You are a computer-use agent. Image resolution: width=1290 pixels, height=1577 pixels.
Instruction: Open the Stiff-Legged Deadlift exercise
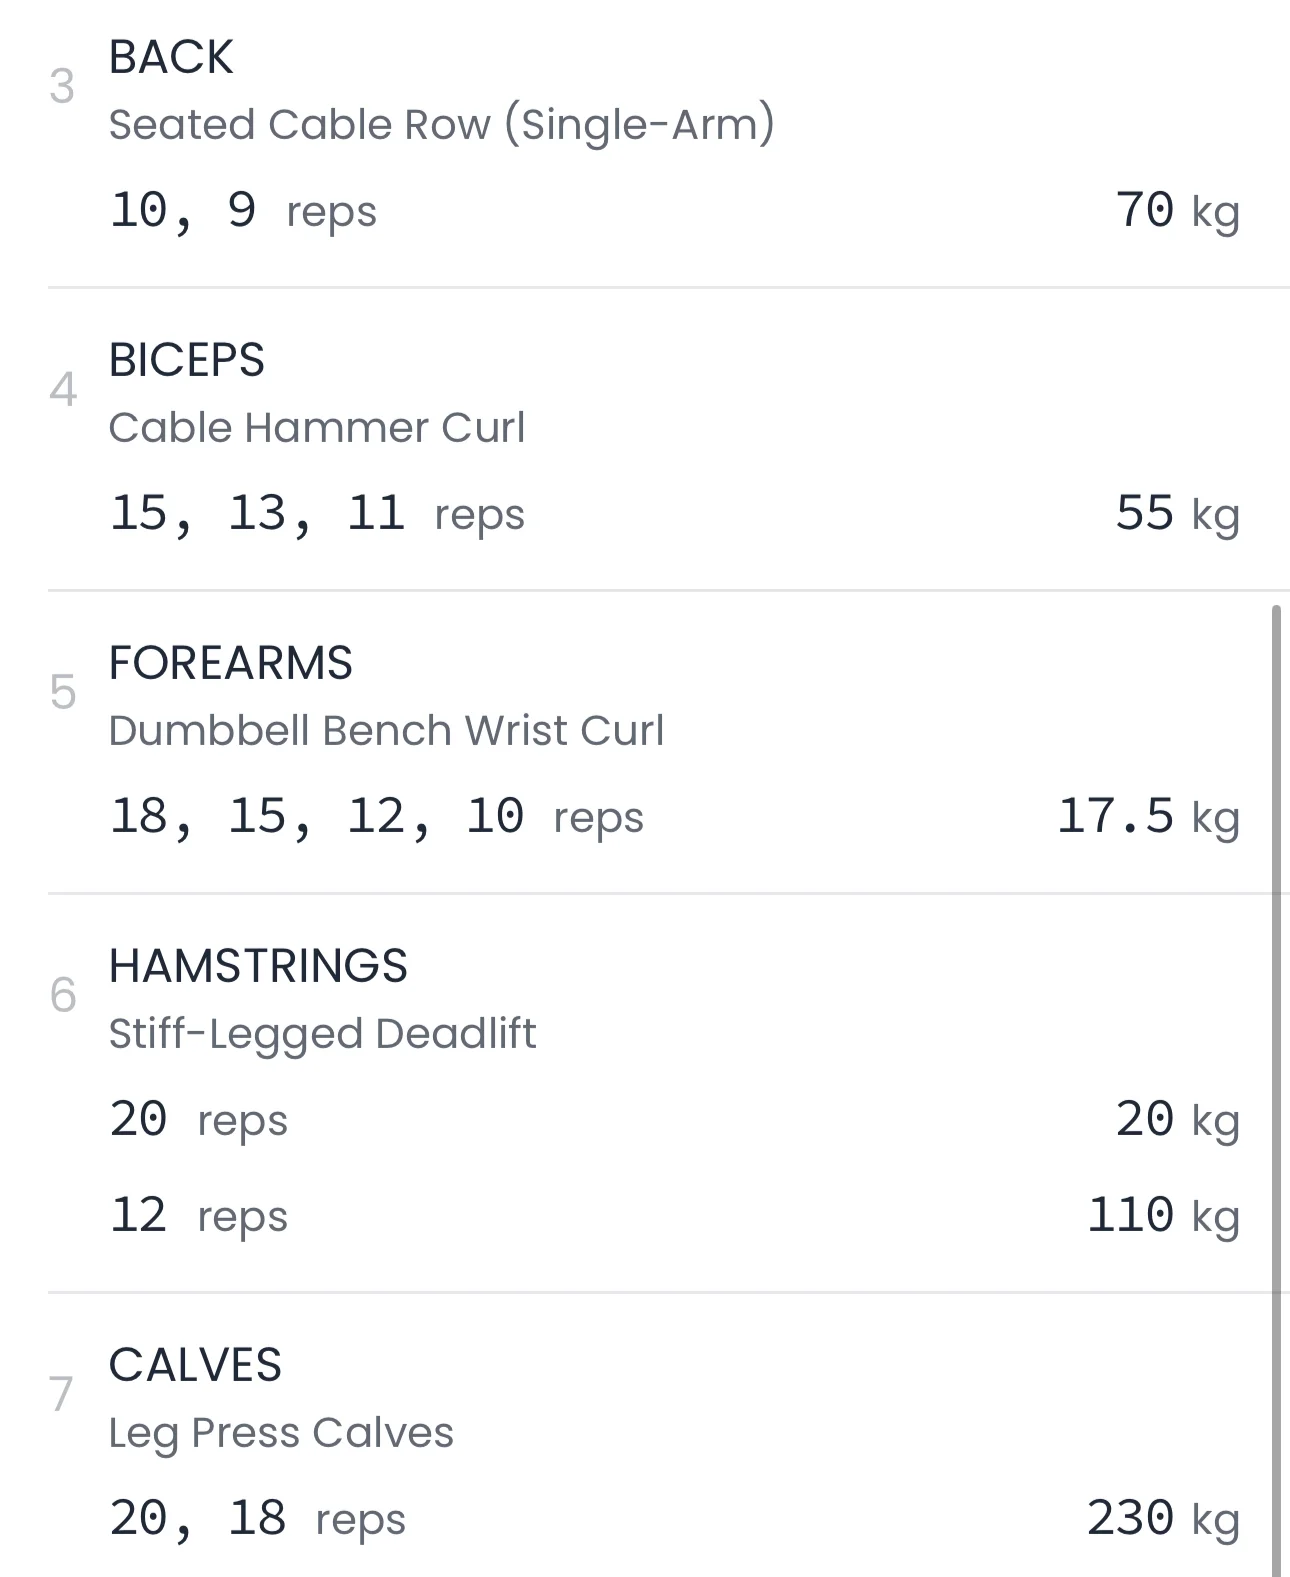(322, 1034)
